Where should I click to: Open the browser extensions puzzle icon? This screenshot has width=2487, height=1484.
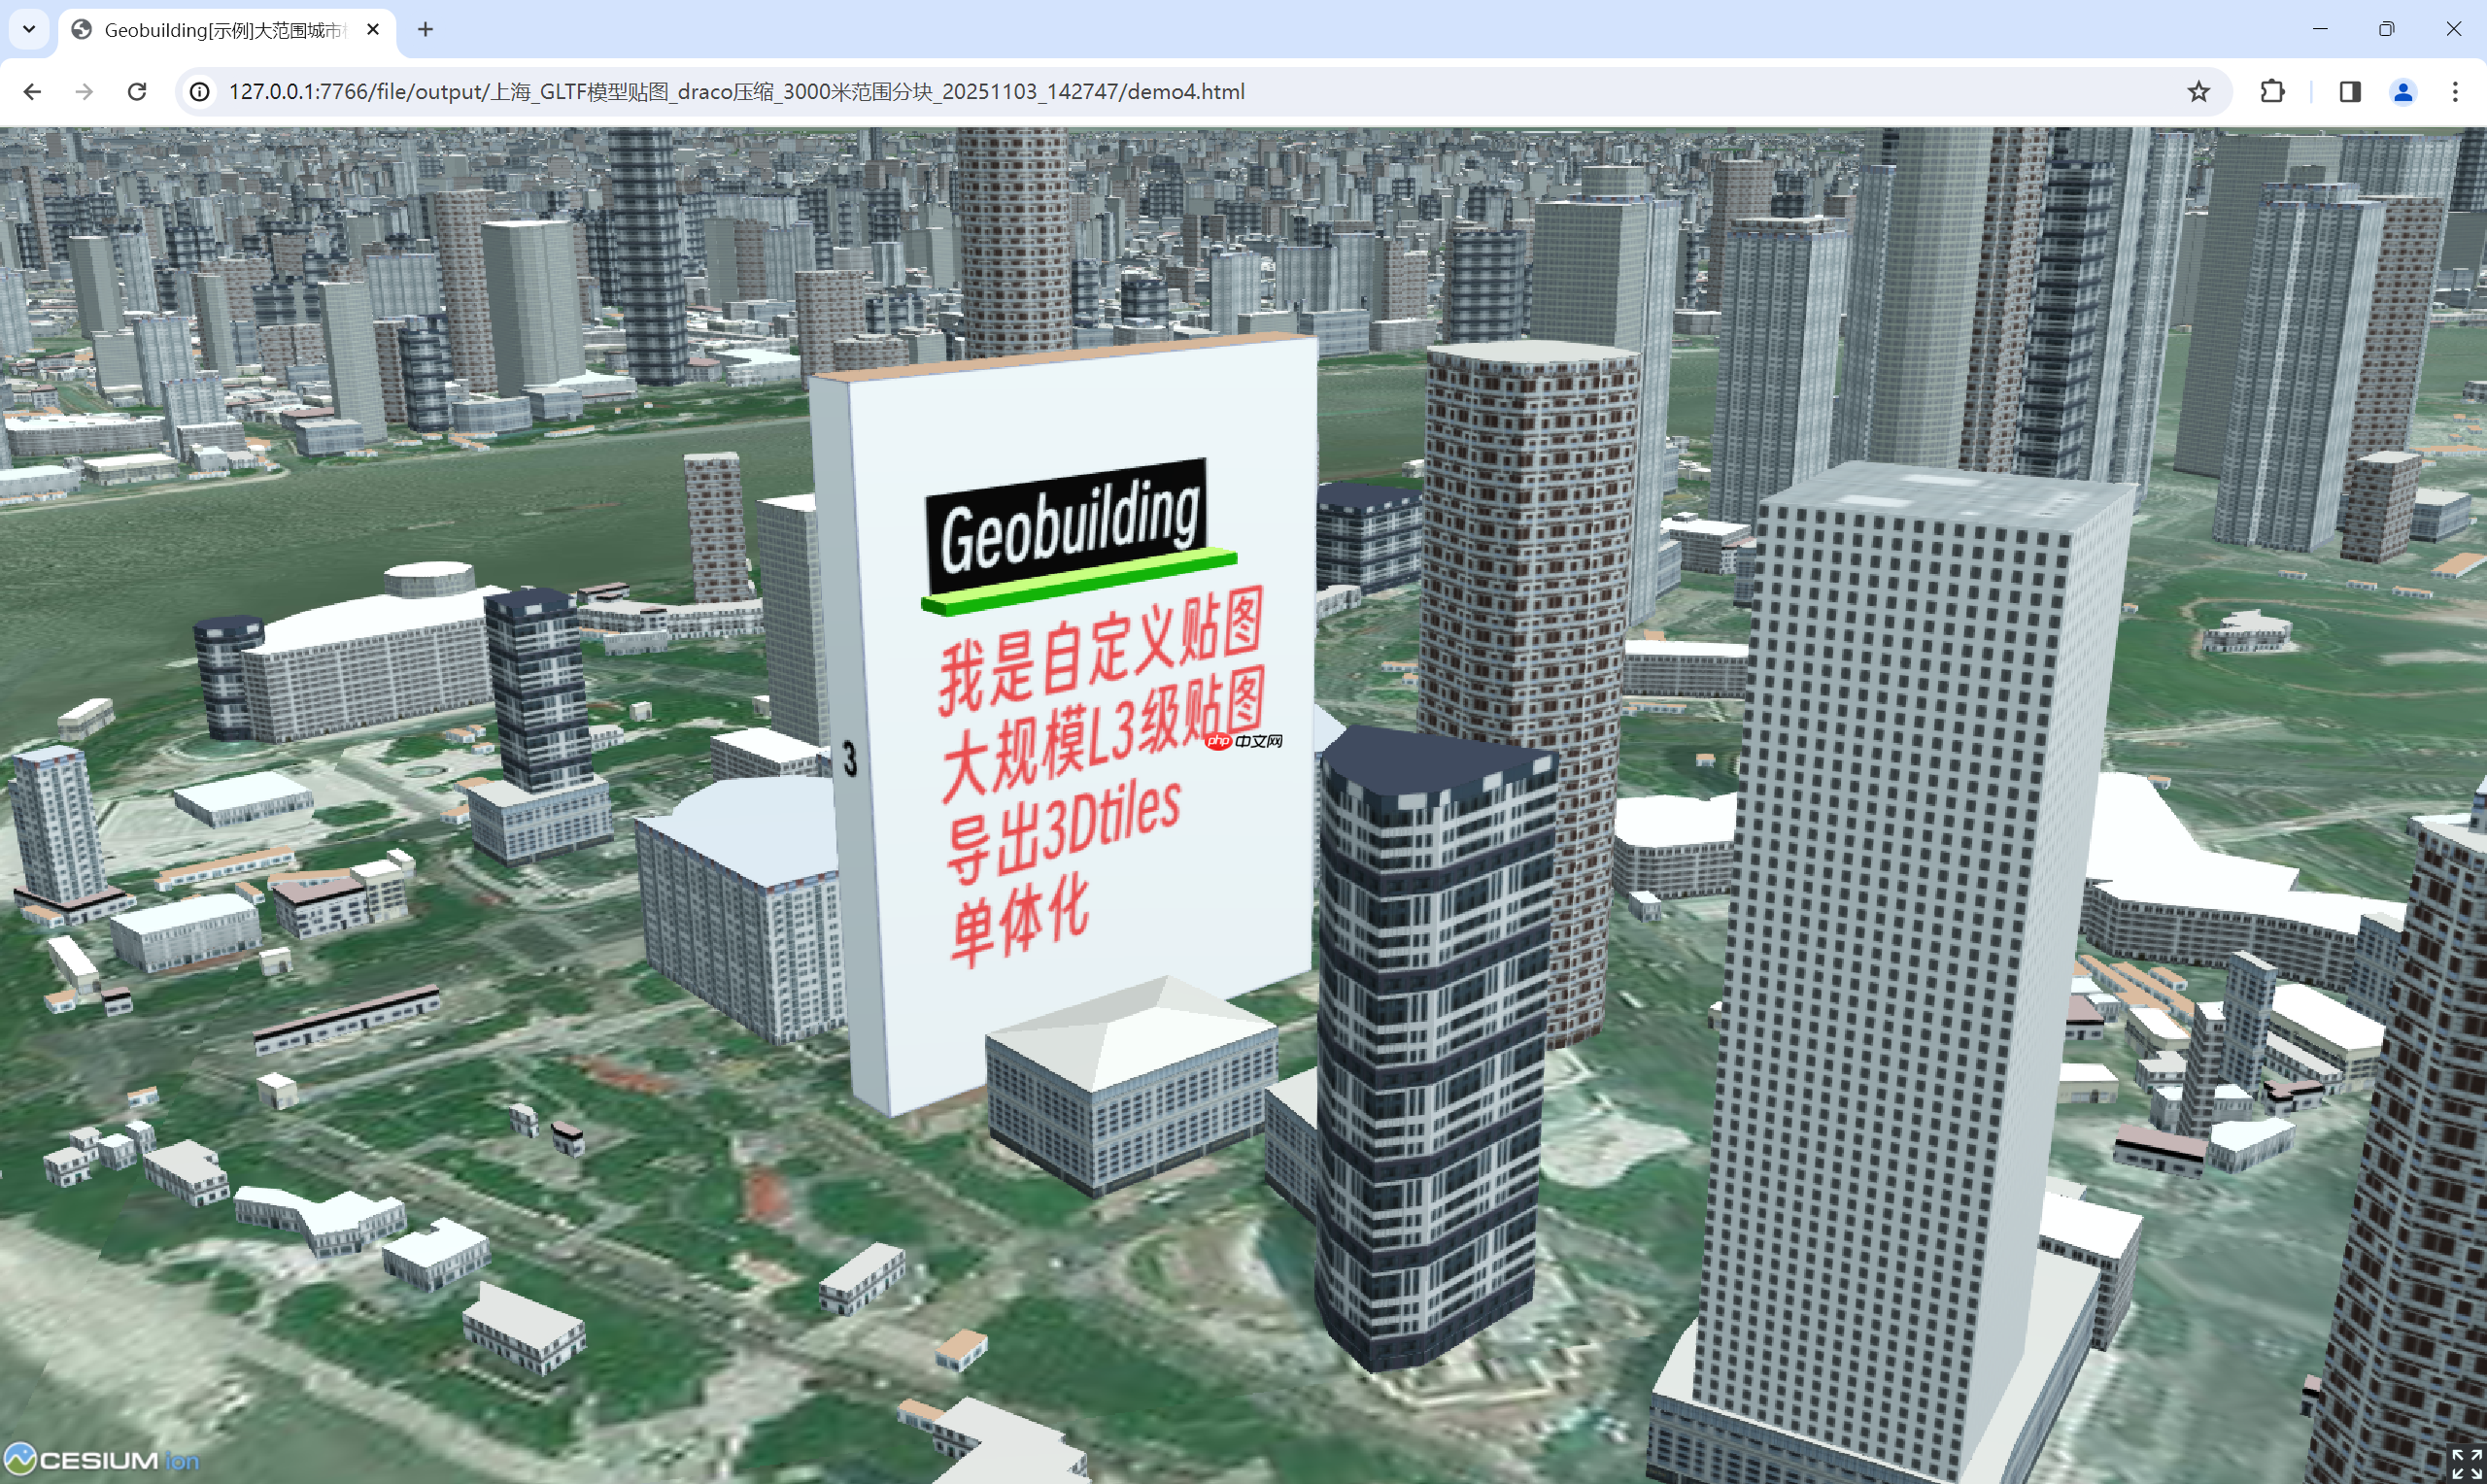pos(2272,91)
